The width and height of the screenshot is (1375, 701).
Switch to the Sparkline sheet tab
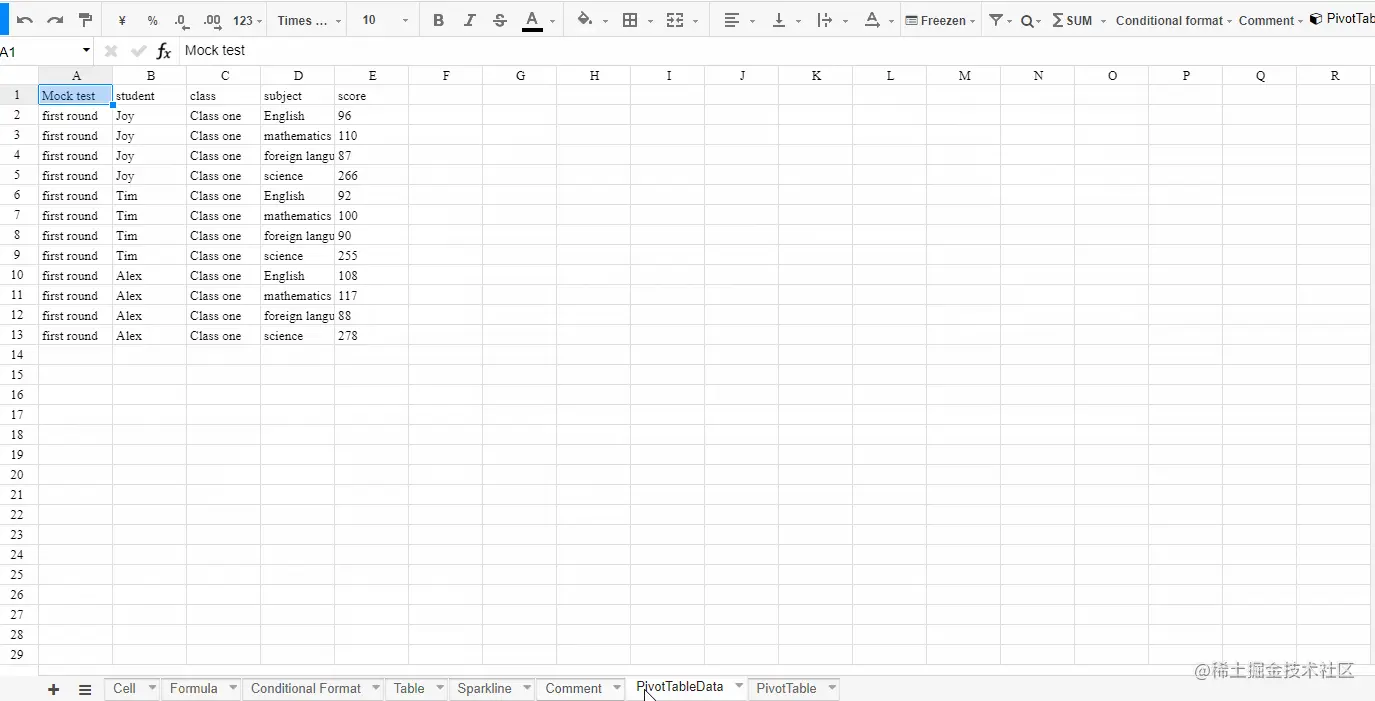click(484, 688)
